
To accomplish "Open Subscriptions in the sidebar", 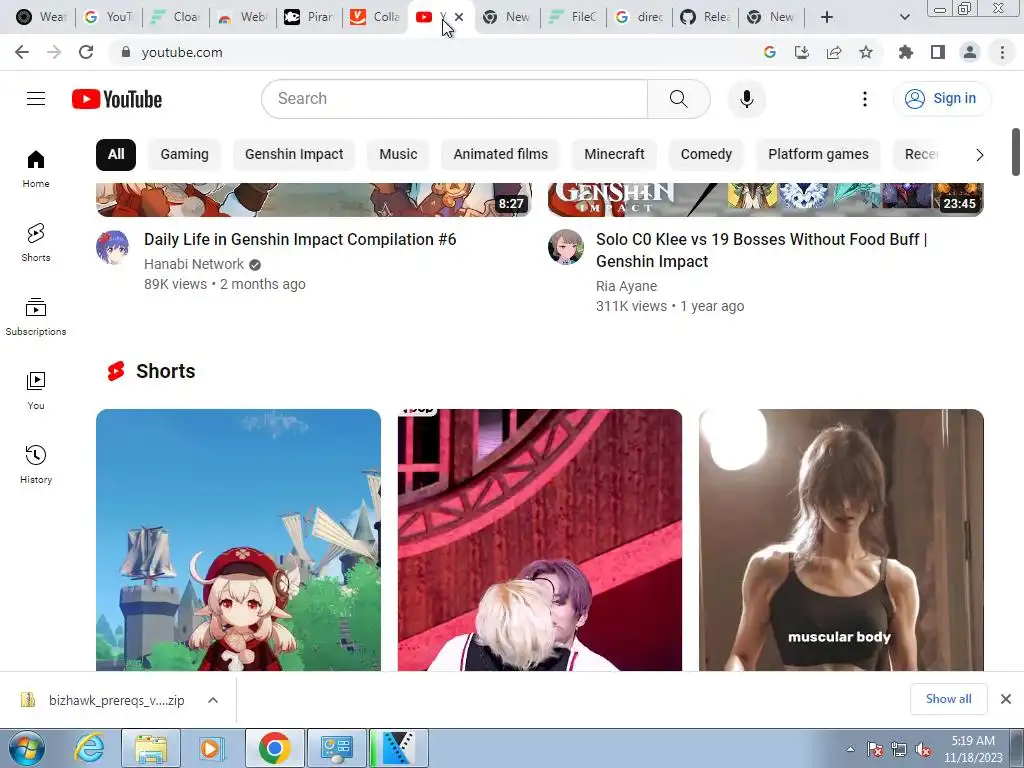I will 36,317.
